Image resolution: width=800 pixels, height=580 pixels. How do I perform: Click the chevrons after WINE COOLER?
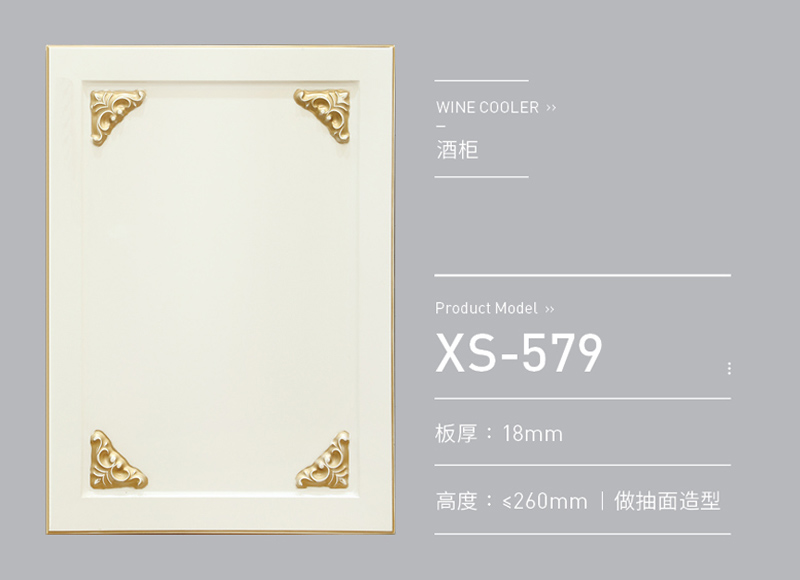(x=551, y=108)
